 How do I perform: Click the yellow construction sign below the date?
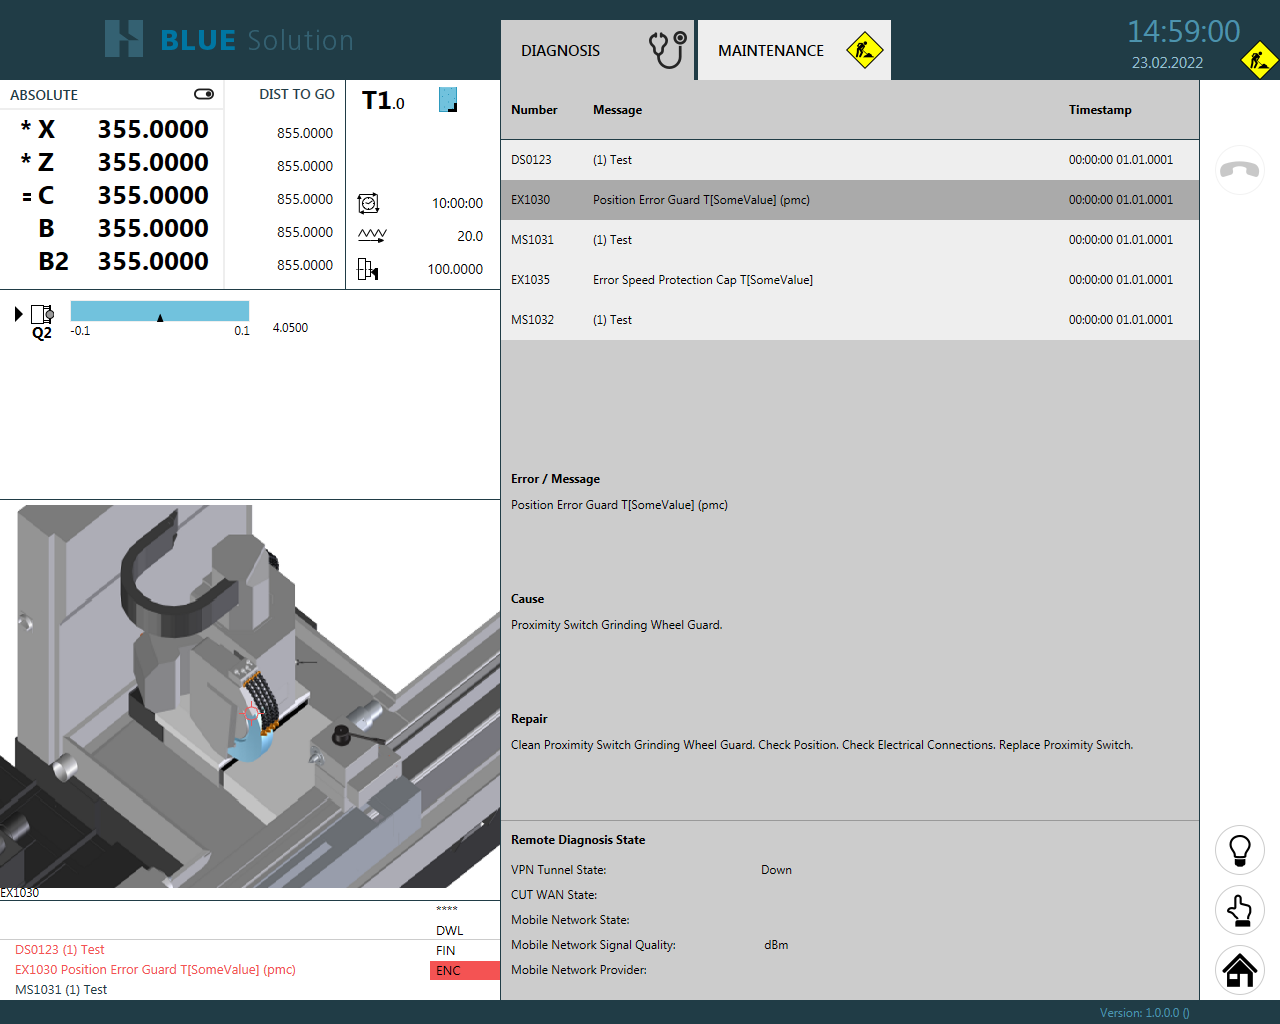(1259, 61)
